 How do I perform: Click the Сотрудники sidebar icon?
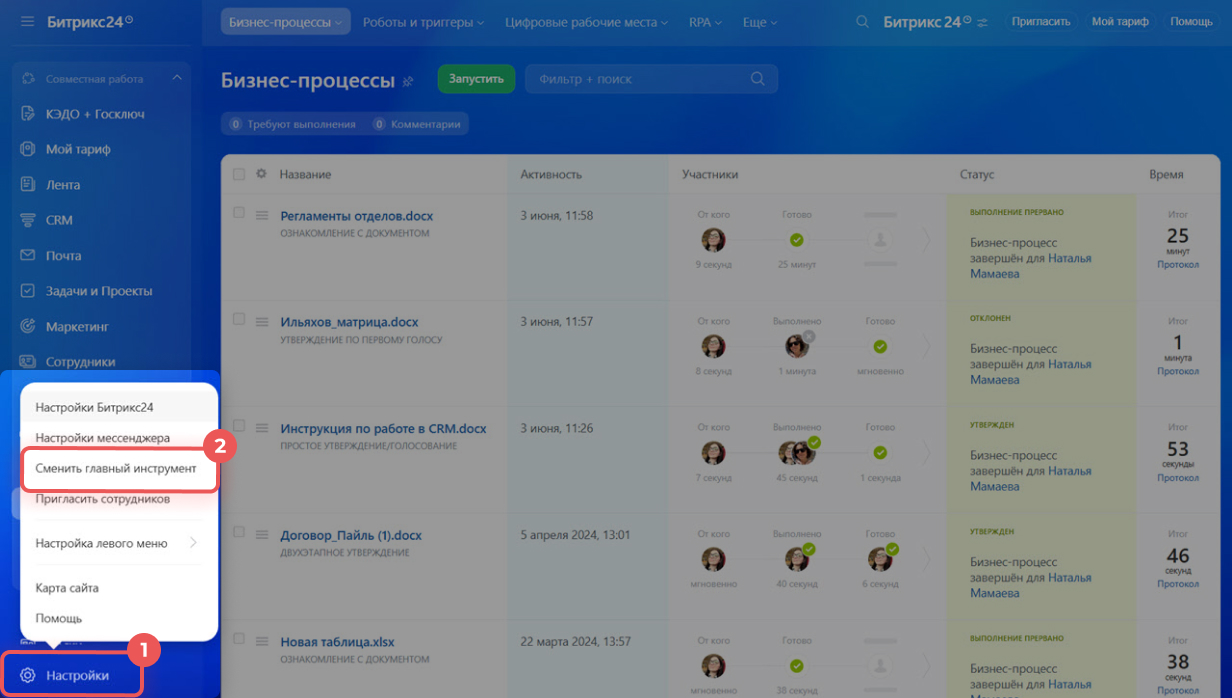28,362
